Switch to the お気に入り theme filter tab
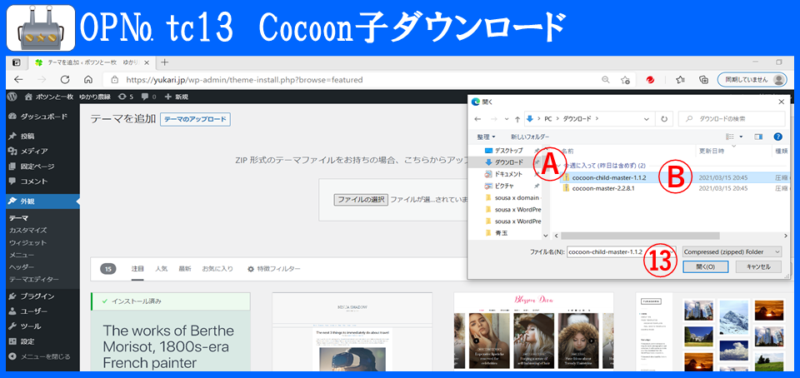Image resolution: width=800 pixels, height=378 pixels. coord(217,269)
